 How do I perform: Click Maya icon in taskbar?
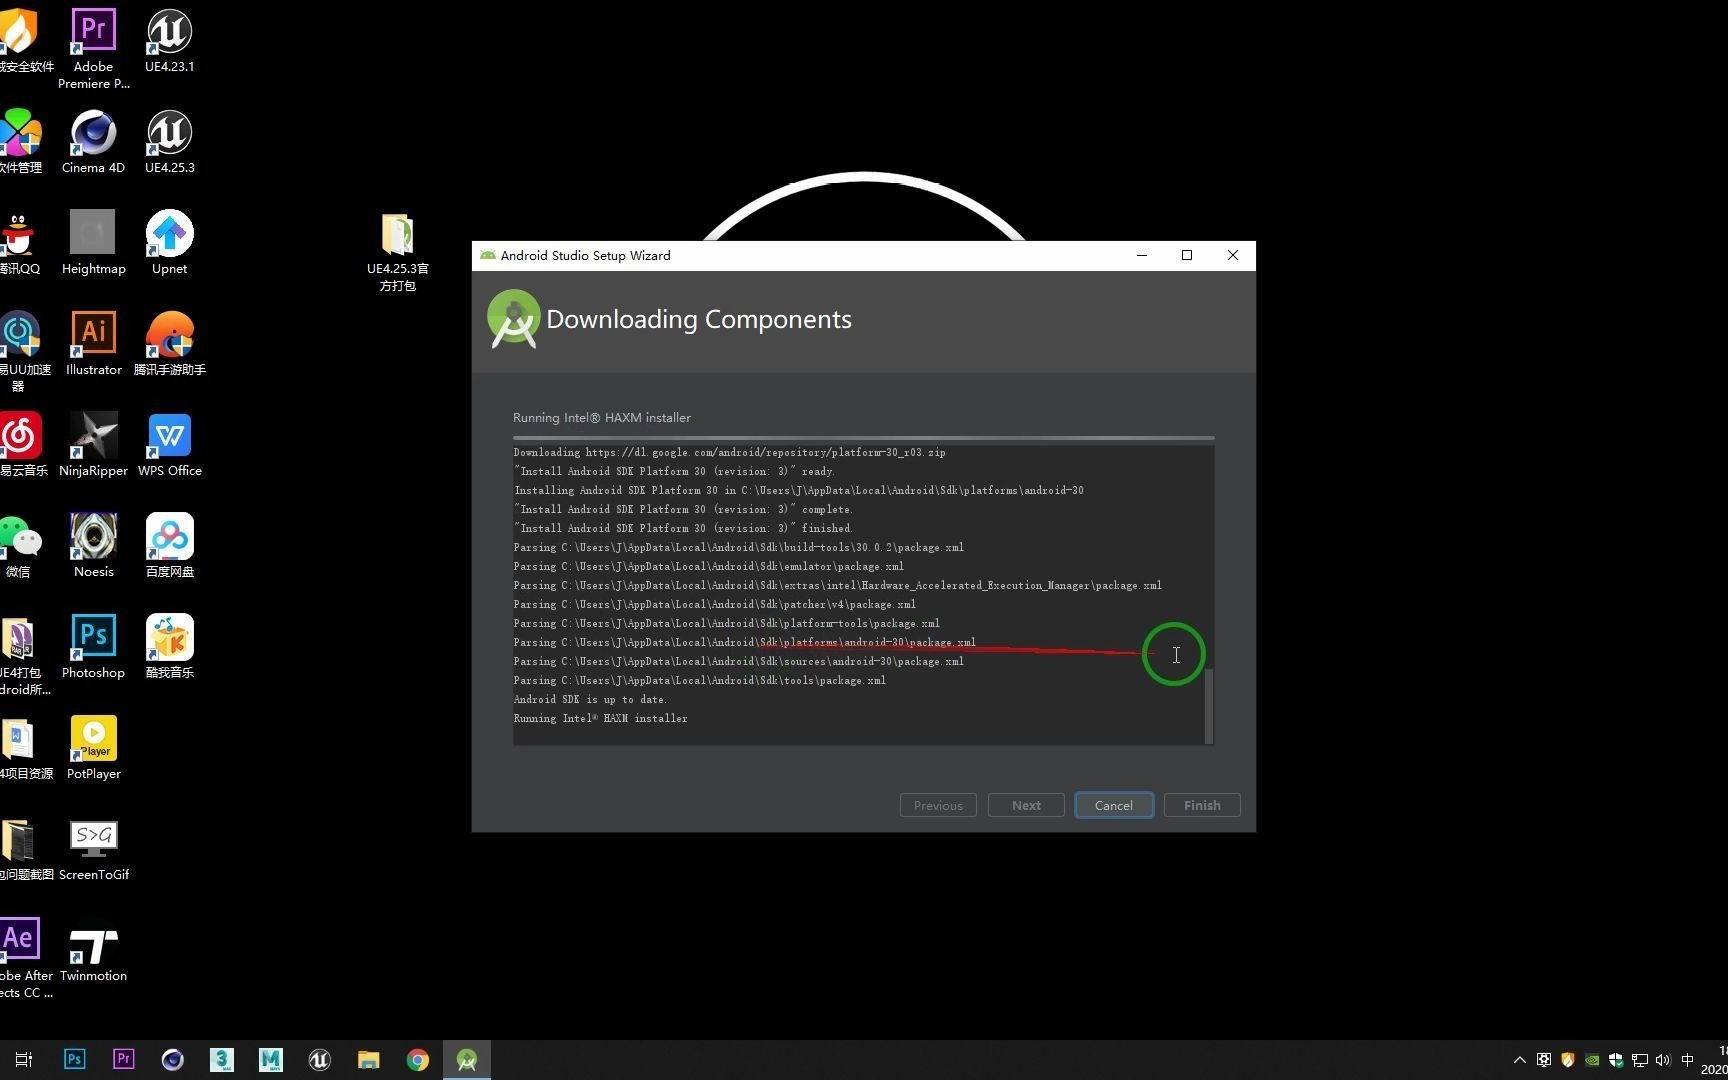pyautogui.click(x=270, y=1059)
